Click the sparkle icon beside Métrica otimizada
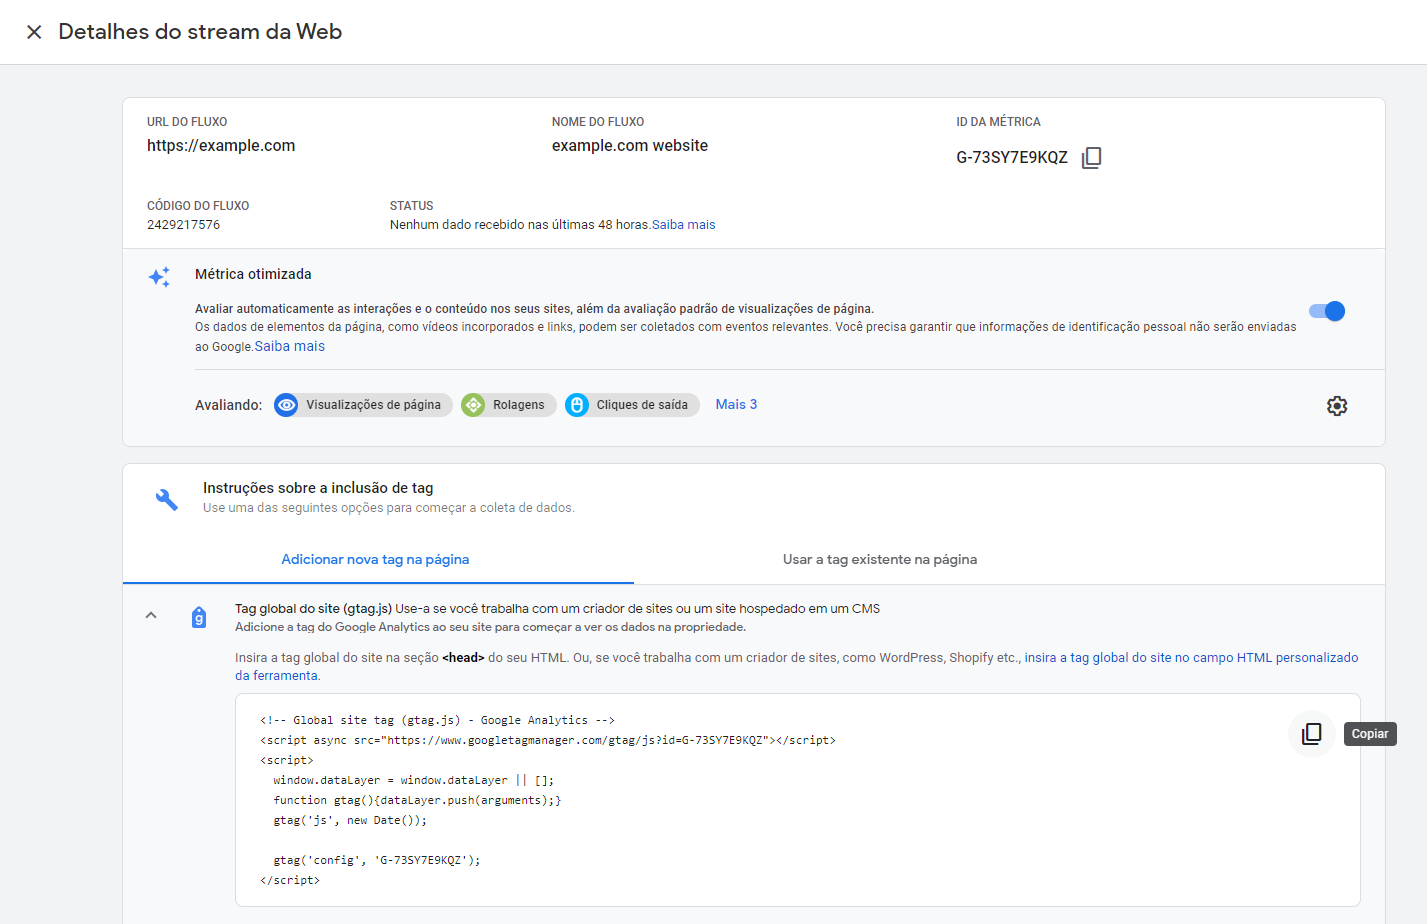Screen dimensions: 1427x924 coord(159,277)
